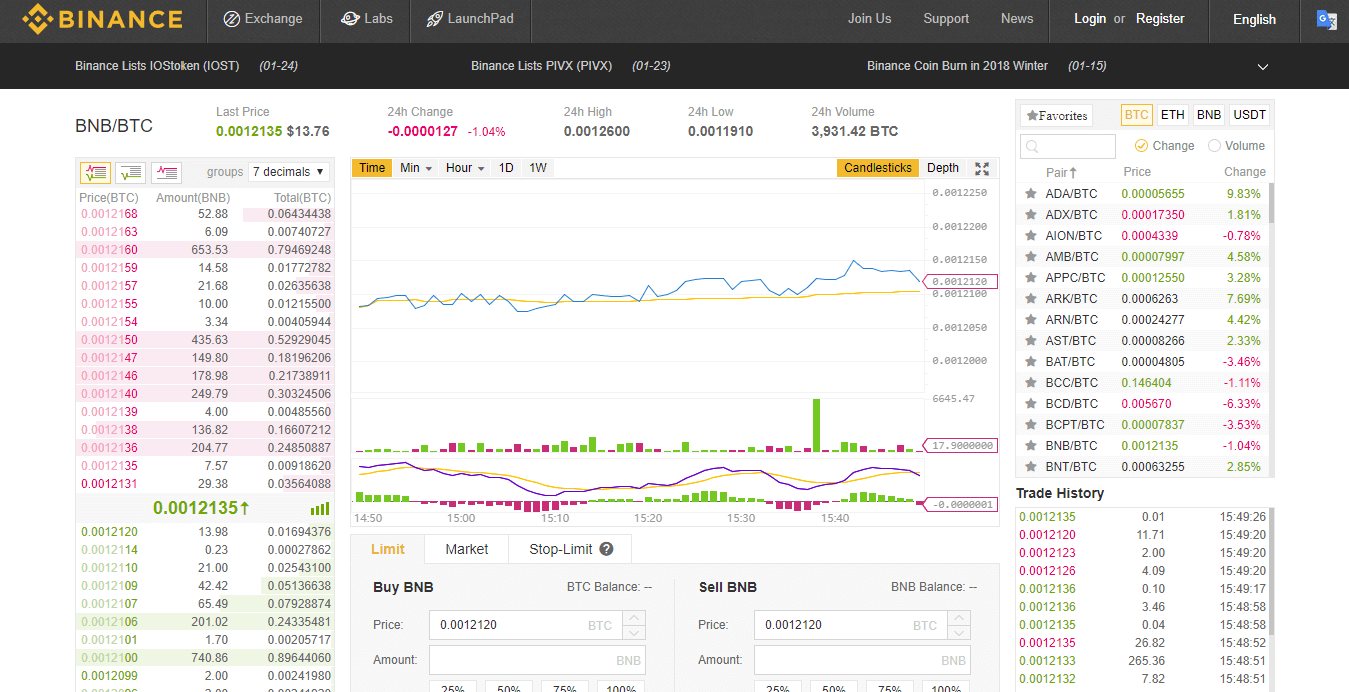Click the pair search field
The height and width of the screenshot is (692, 1349).
1068,146
